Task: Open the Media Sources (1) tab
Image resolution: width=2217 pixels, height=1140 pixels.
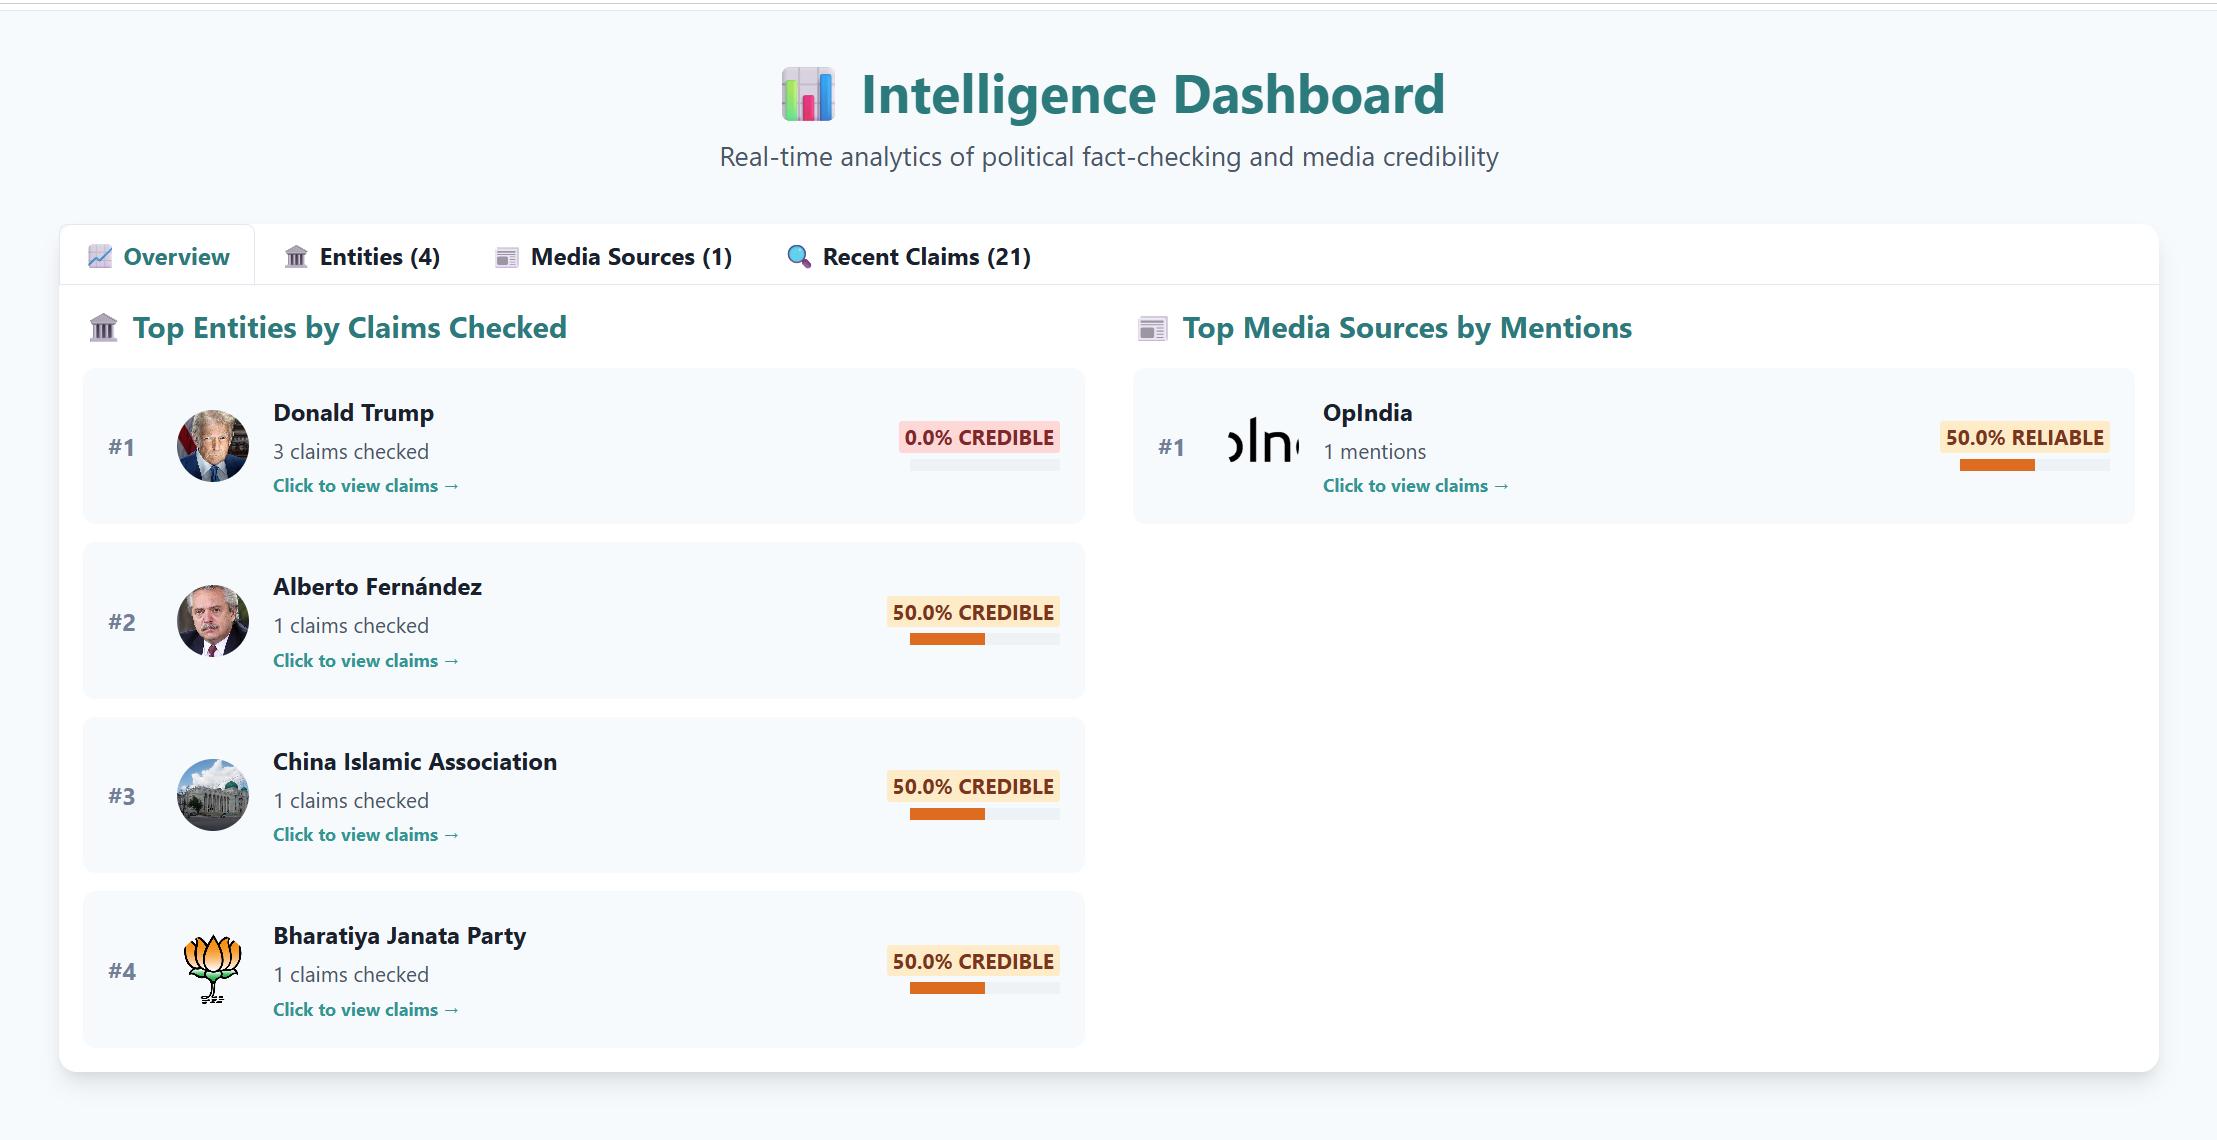Action: coord(613,257)
